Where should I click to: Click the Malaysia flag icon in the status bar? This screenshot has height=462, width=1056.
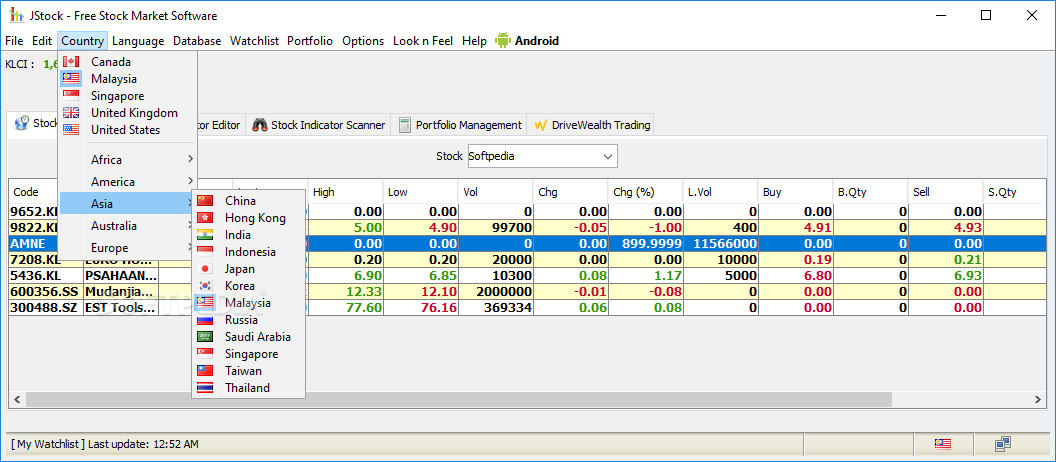pos(942,444)
